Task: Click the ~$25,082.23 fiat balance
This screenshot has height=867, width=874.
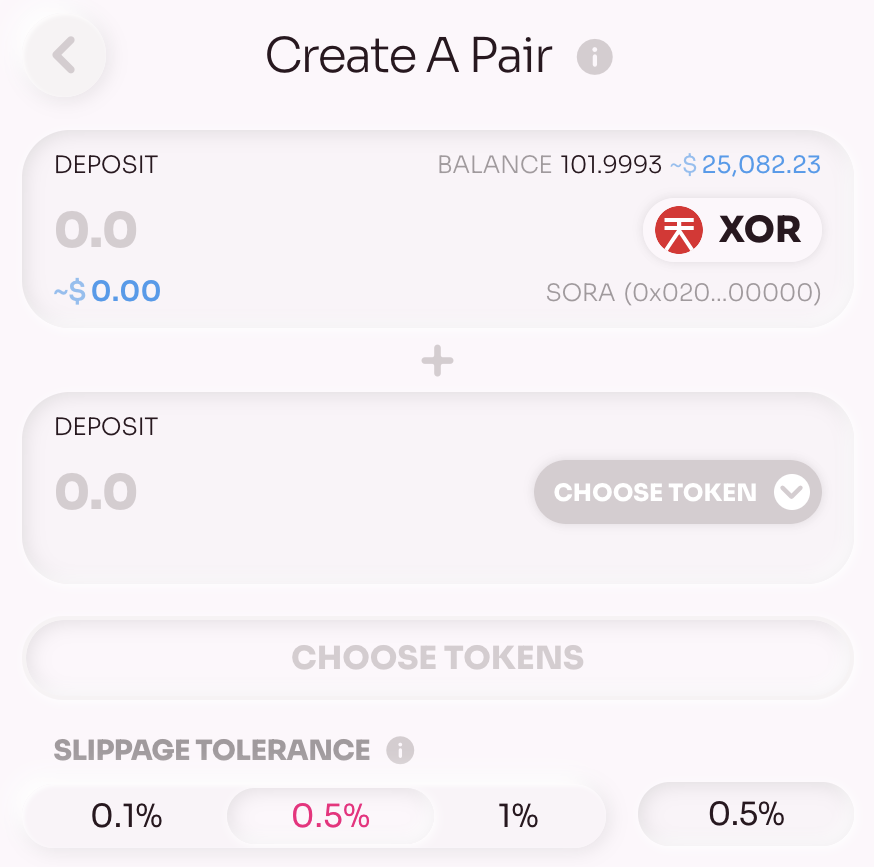Action: [745, 164]
